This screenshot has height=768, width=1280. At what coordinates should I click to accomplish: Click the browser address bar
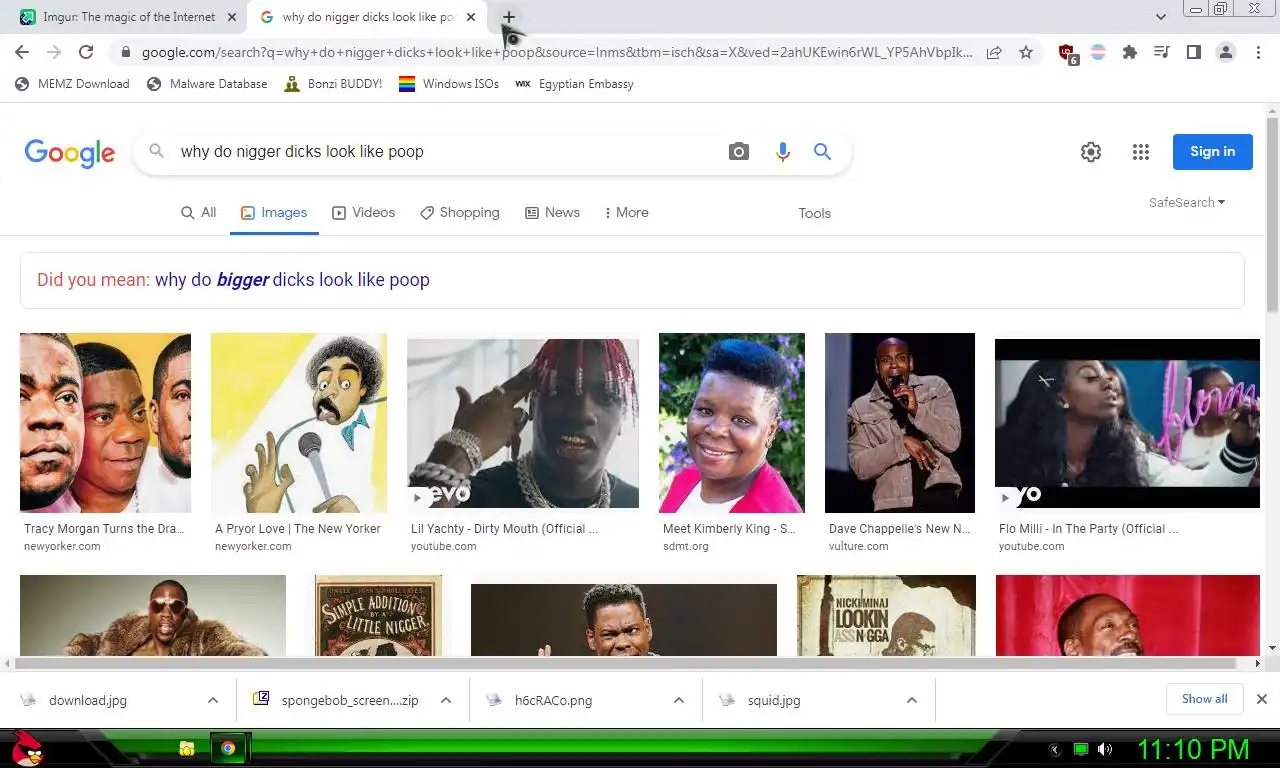point(557,52)
